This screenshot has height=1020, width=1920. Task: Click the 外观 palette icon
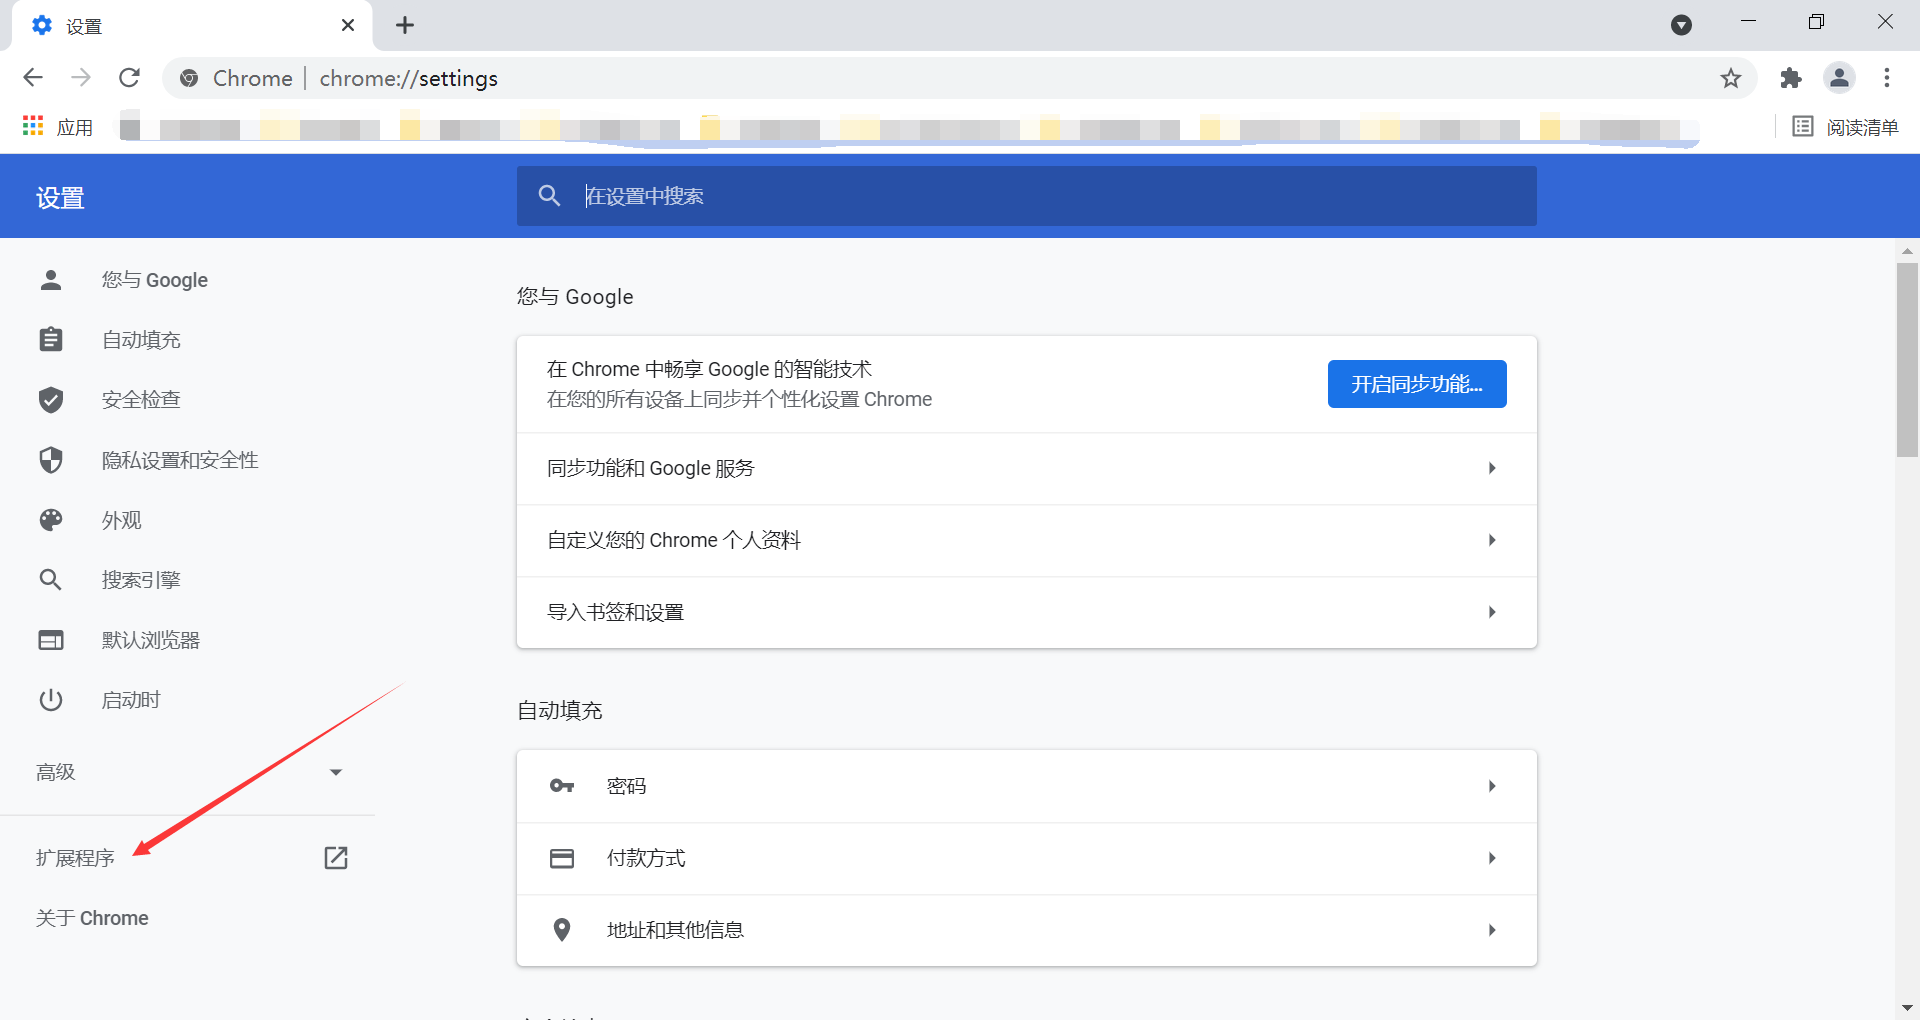[x=51, y=520]
